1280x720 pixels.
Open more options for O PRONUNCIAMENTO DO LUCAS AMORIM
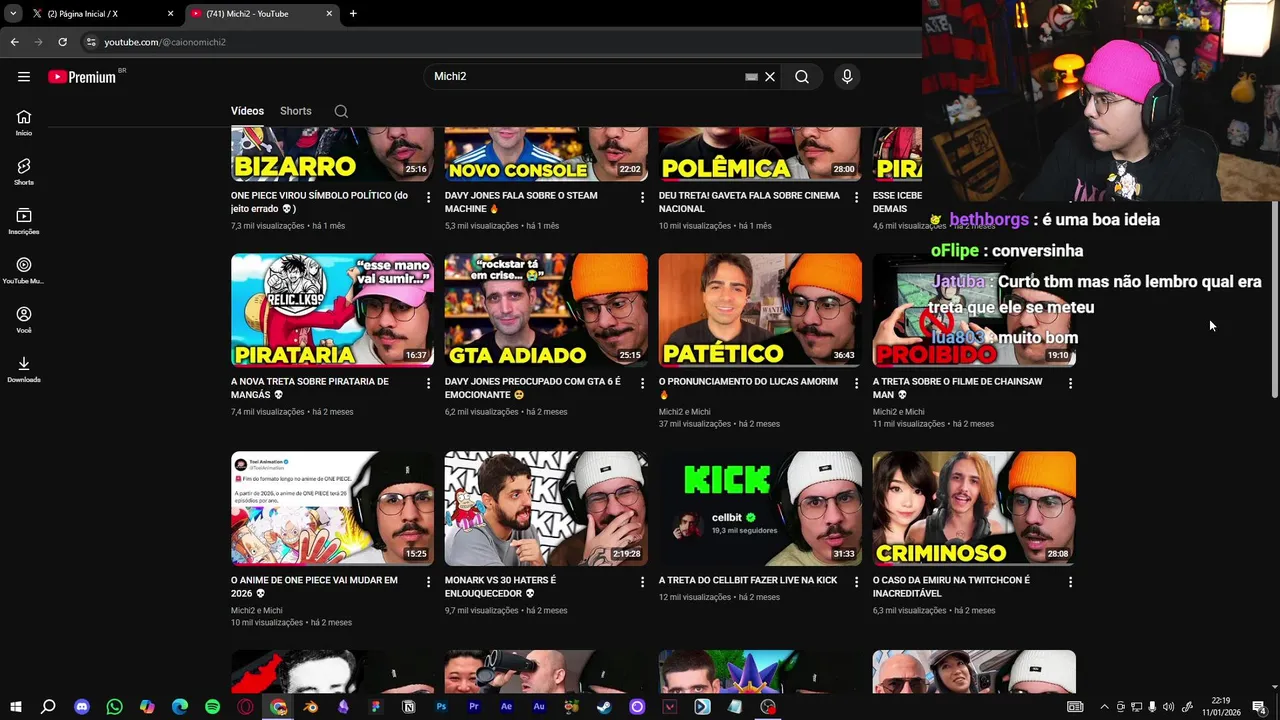point(856,384)
